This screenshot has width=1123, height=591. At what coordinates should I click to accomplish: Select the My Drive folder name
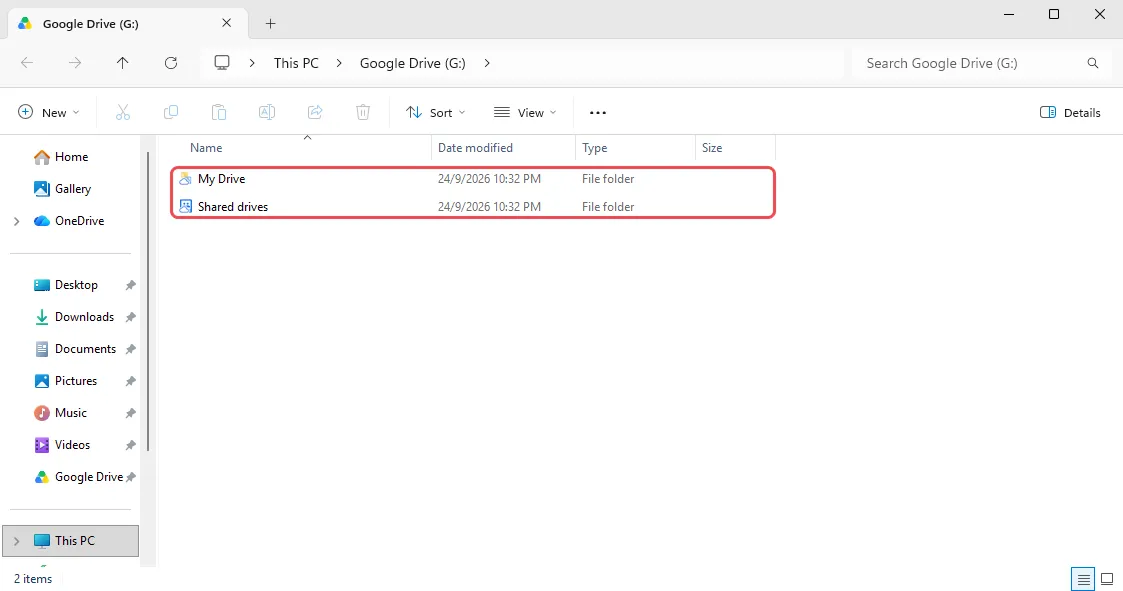click(221, 178)
